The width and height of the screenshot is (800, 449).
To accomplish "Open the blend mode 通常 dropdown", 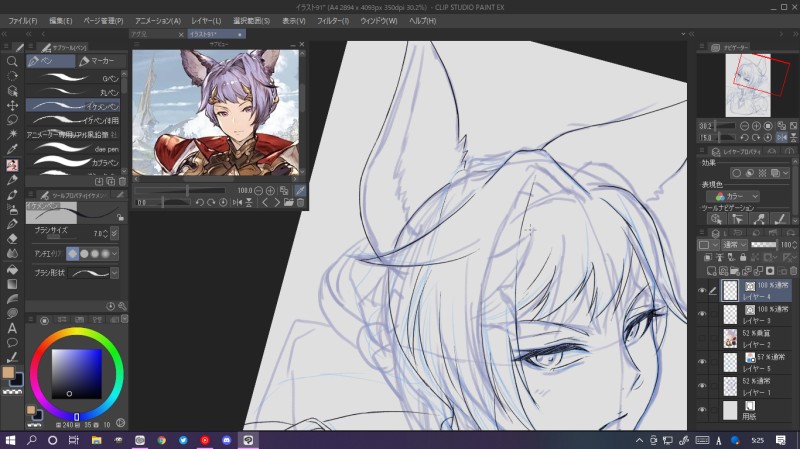I will pos(734,245).
